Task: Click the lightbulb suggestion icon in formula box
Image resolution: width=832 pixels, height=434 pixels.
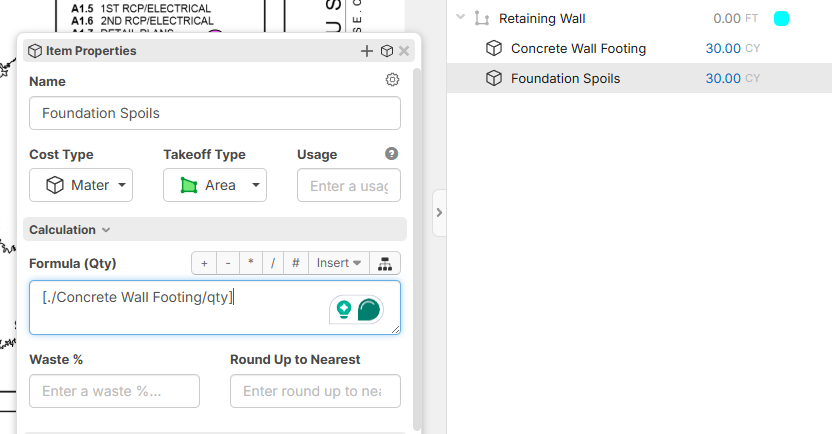Action: (344, 309)
